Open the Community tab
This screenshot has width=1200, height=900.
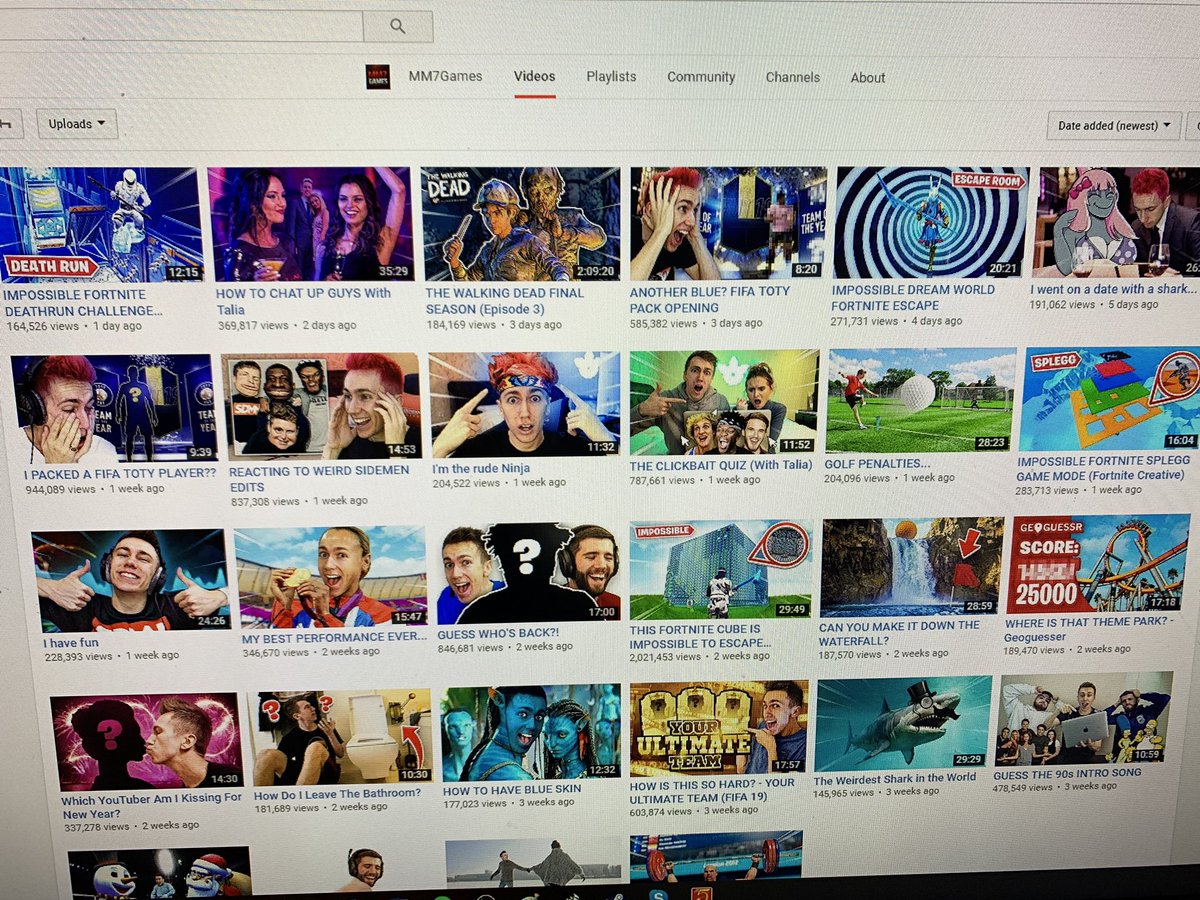click(x=701, y=77)
